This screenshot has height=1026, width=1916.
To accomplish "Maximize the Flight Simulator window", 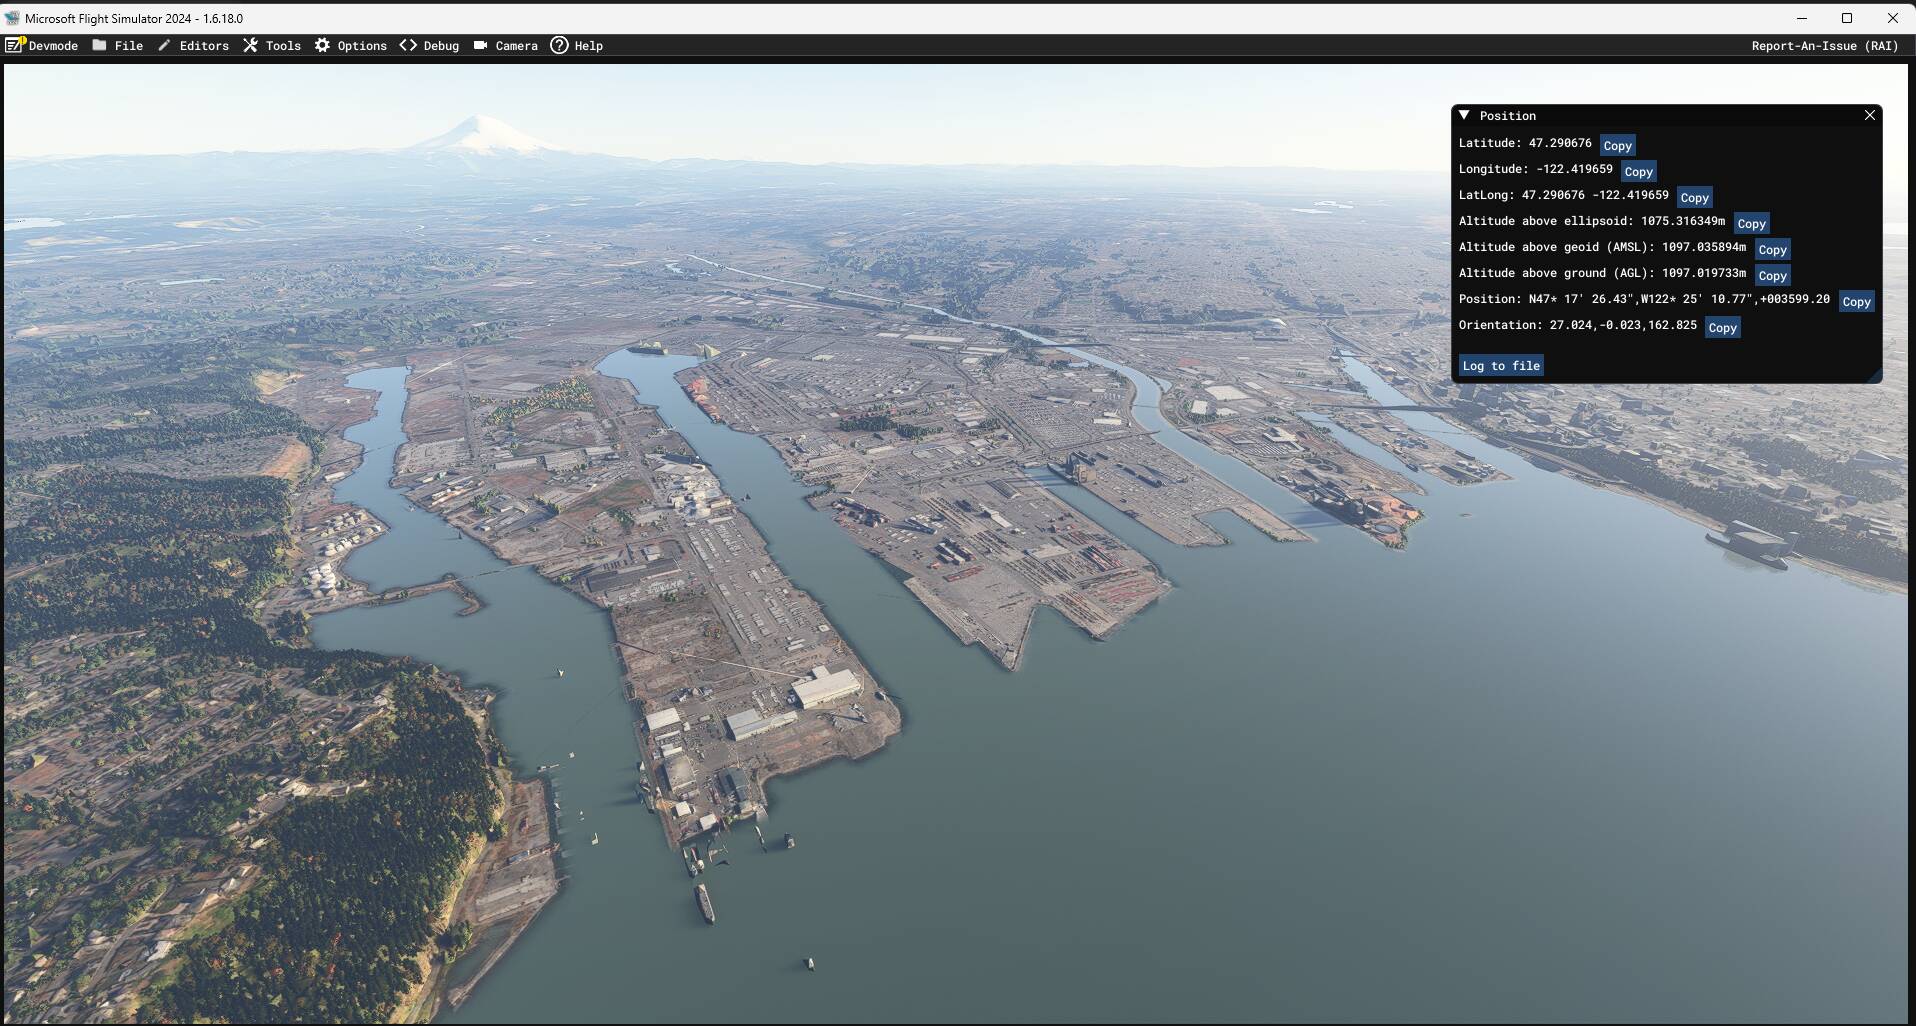I will click(1846, 18).
